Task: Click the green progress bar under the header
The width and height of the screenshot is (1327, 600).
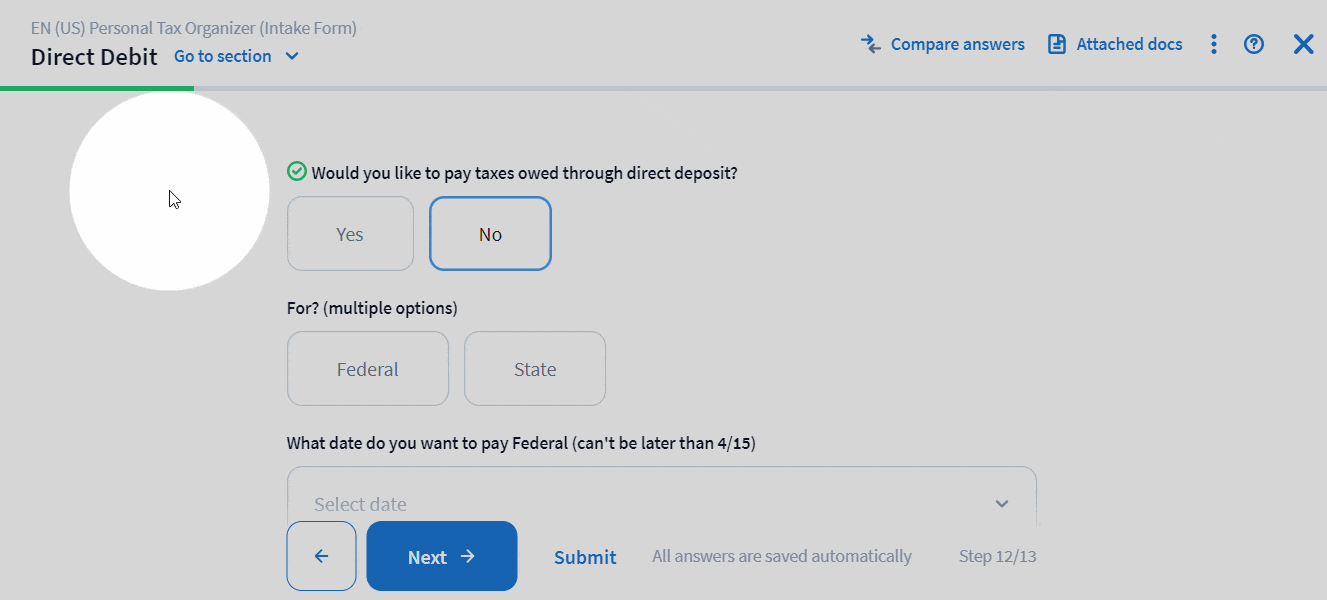Action: pos(97,88)
